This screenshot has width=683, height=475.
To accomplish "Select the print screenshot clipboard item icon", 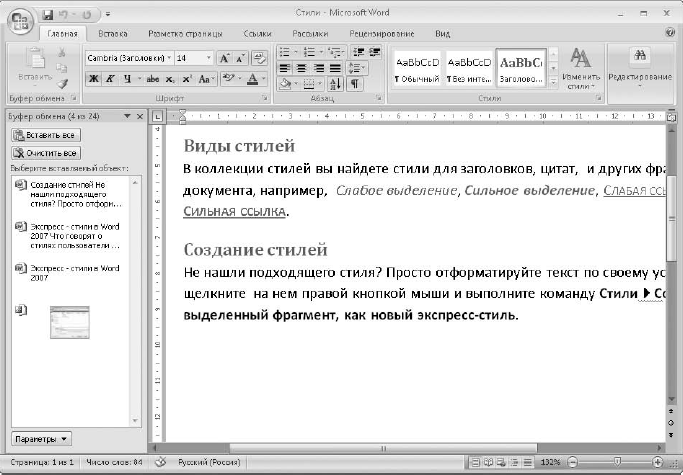I will (20, 311).
